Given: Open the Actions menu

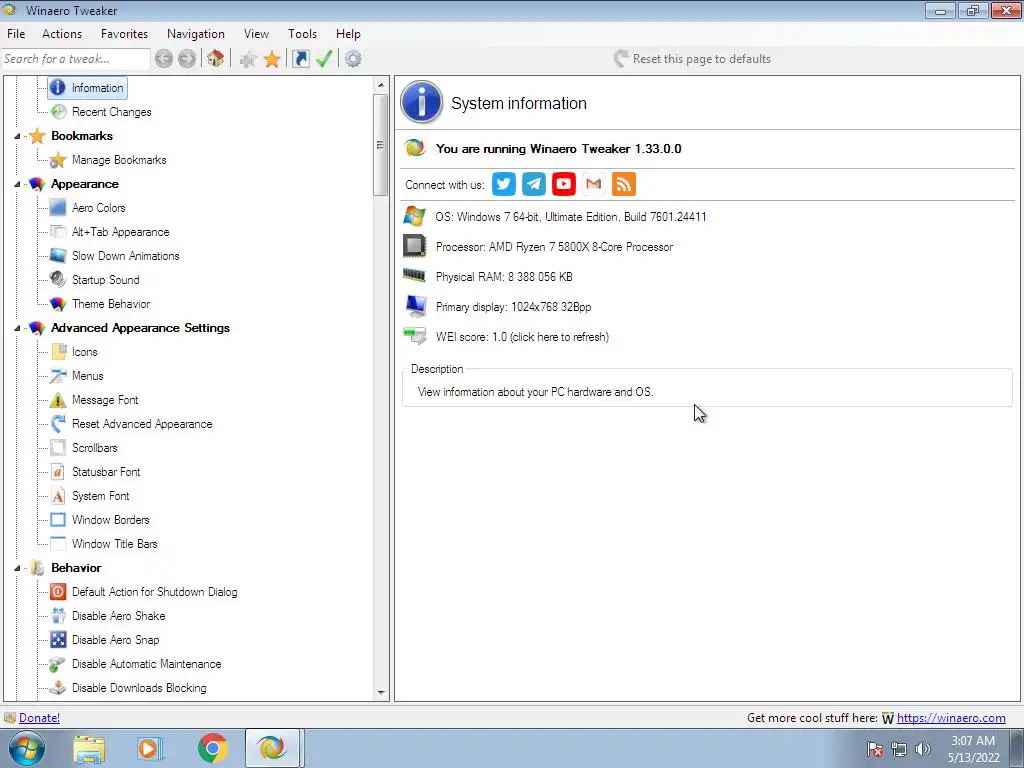Looking at the screenshot, I should [x=62, y=34].
